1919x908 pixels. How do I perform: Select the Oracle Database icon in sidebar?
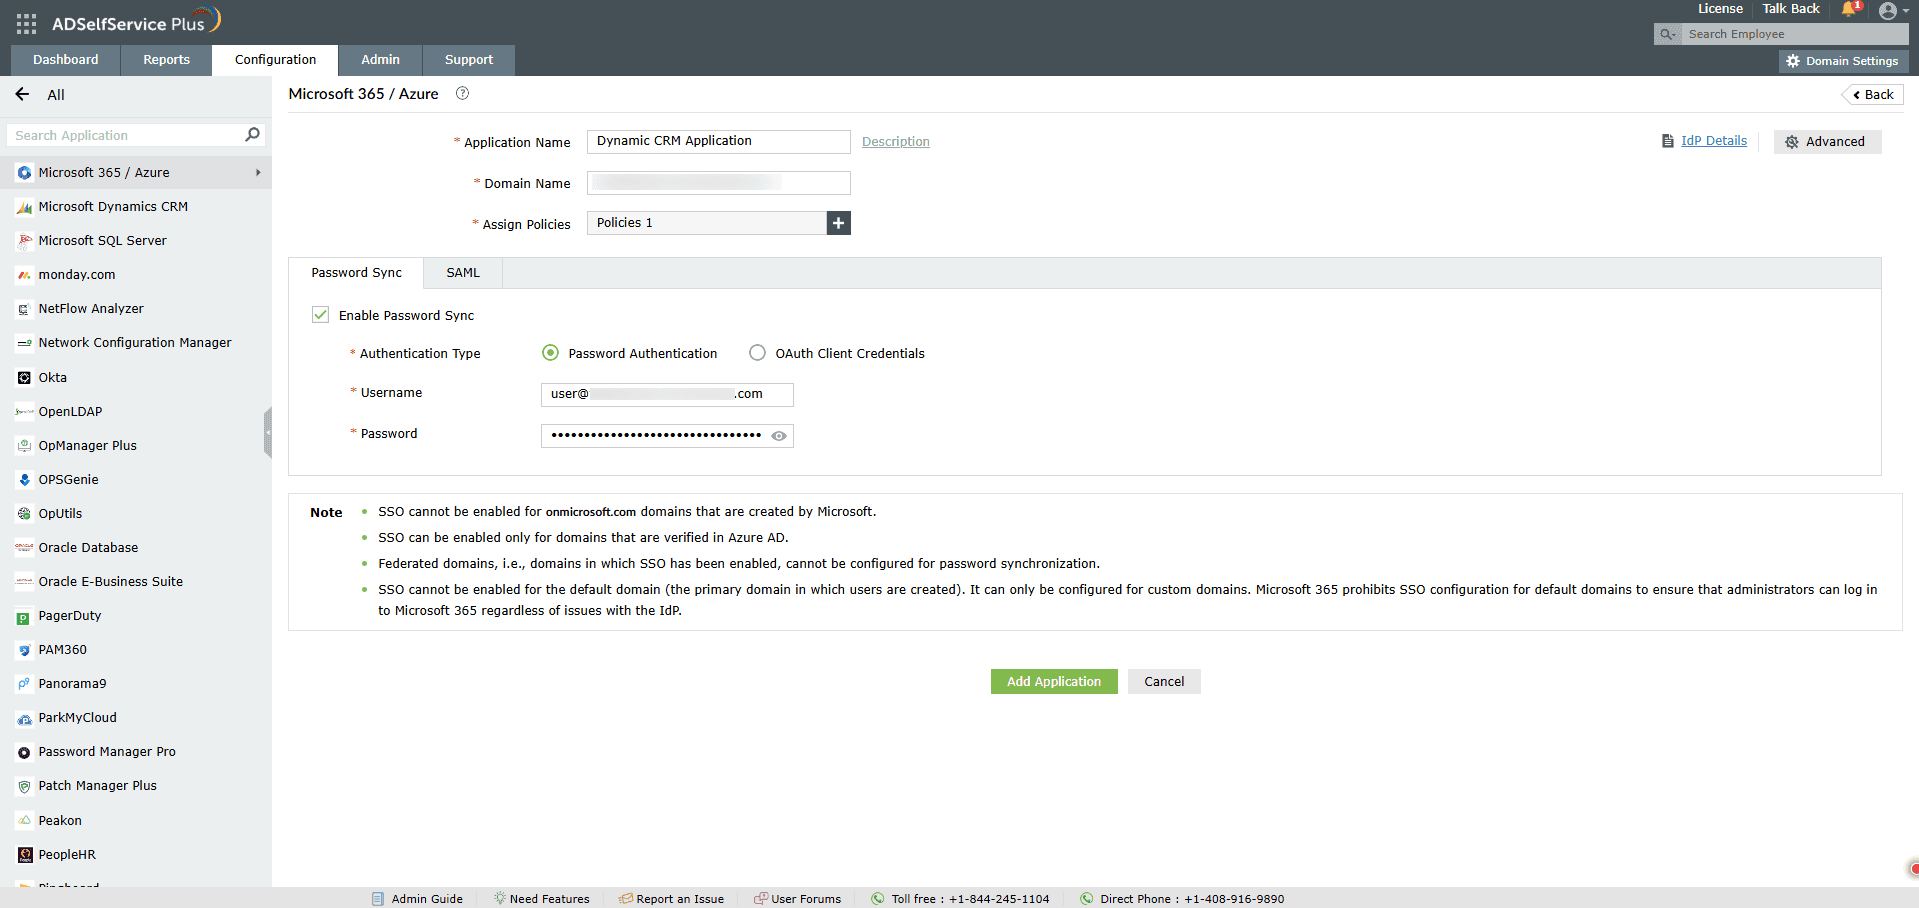(23, 547)
